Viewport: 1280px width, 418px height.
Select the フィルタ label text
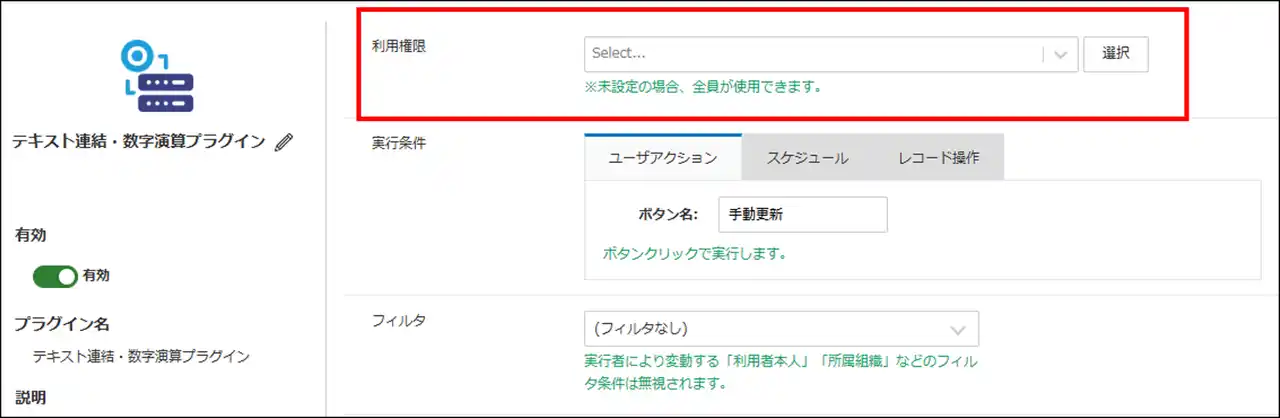398,321
